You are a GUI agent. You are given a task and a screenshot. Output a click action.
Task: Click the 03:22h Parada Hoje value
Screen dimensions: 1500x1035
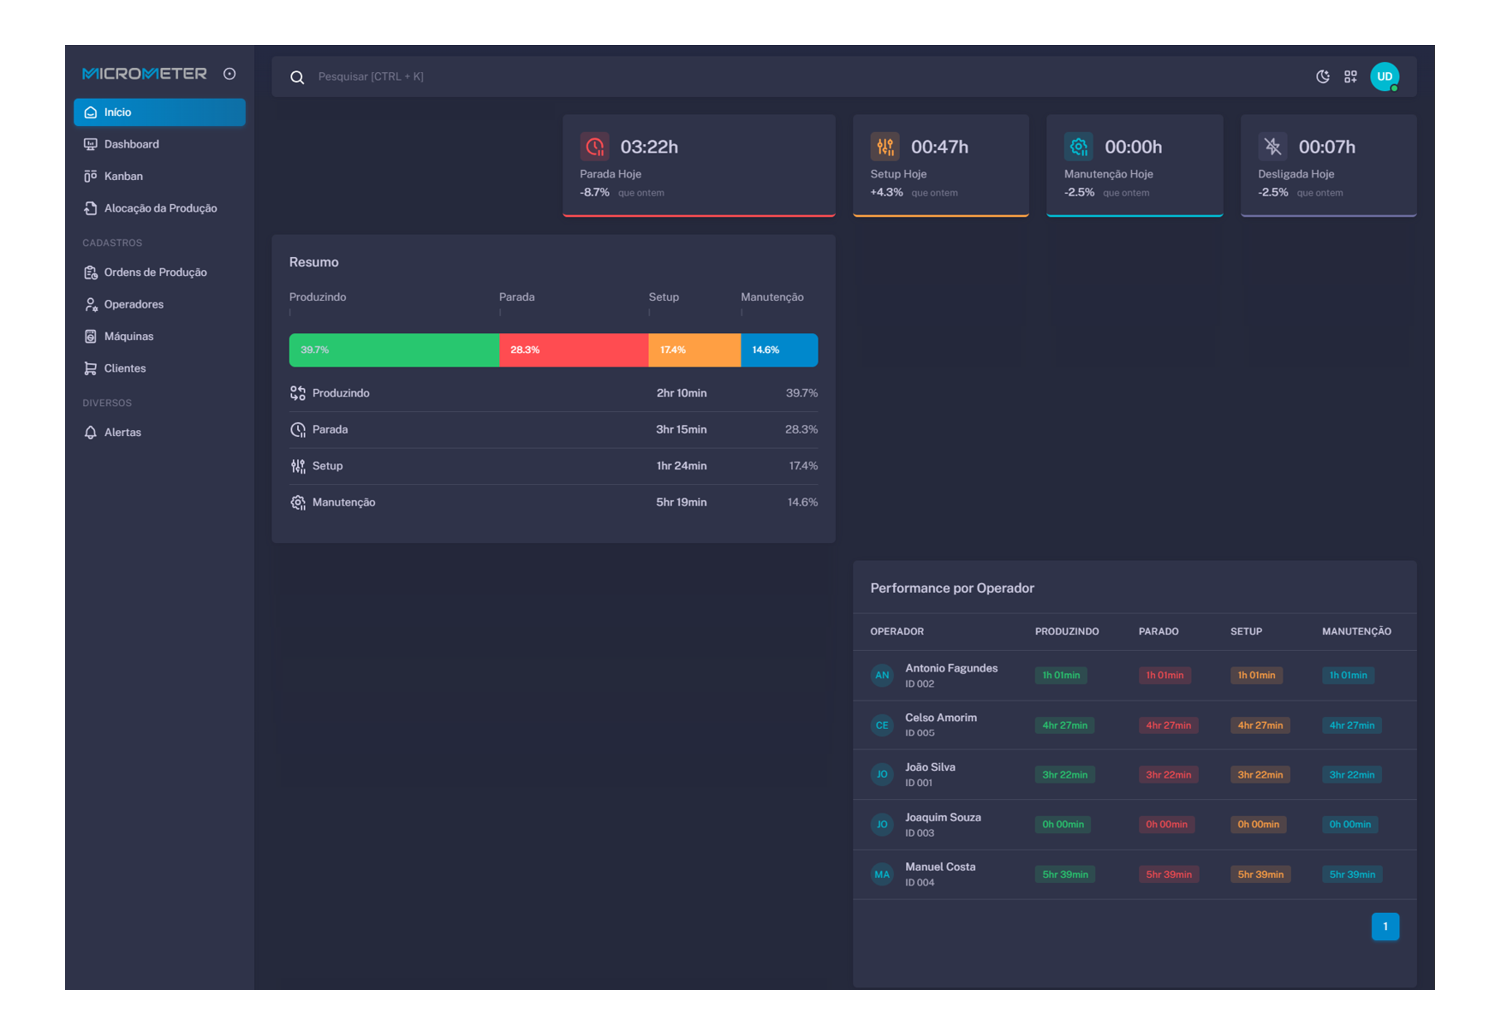pyautogui.click(x=649, y=147)
